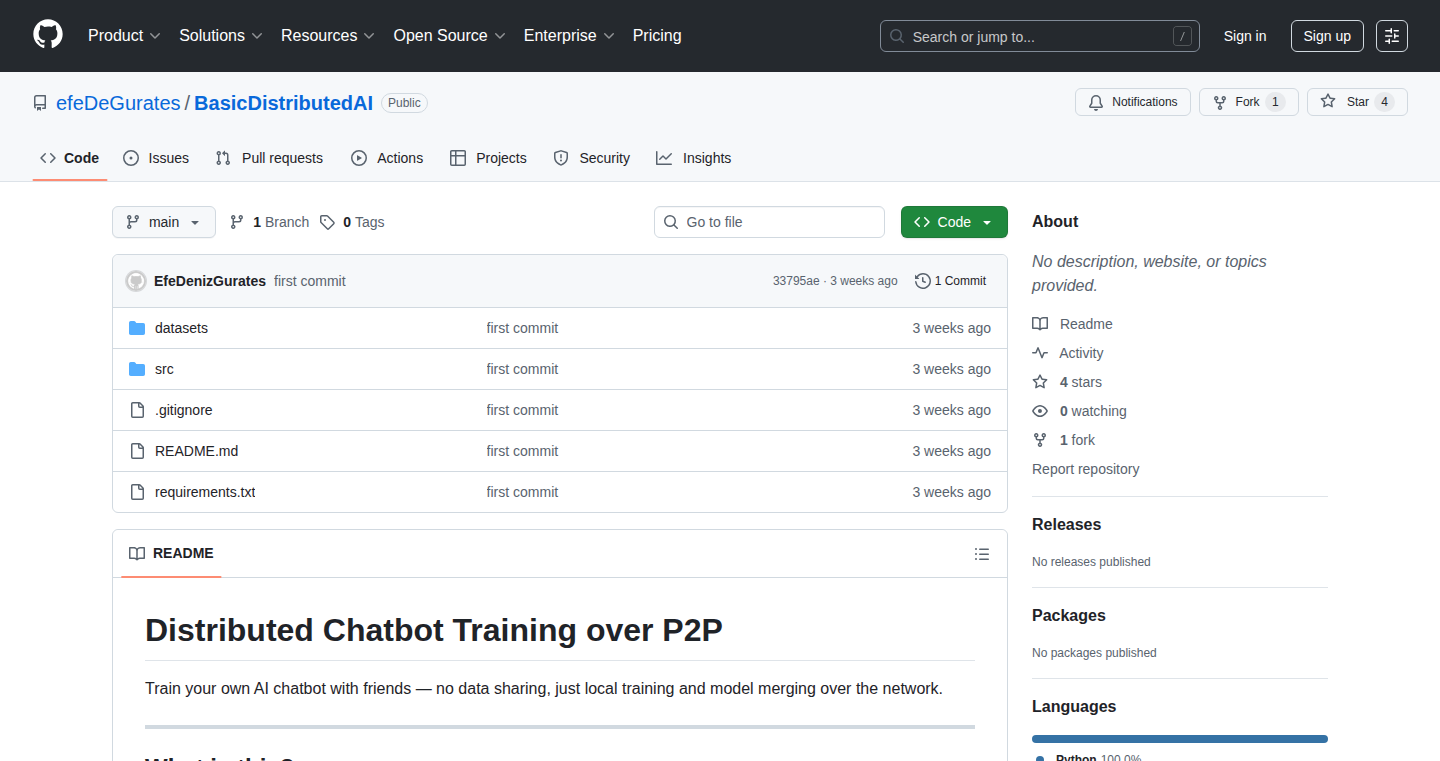Click Report repository

(x=1085, y=469)
